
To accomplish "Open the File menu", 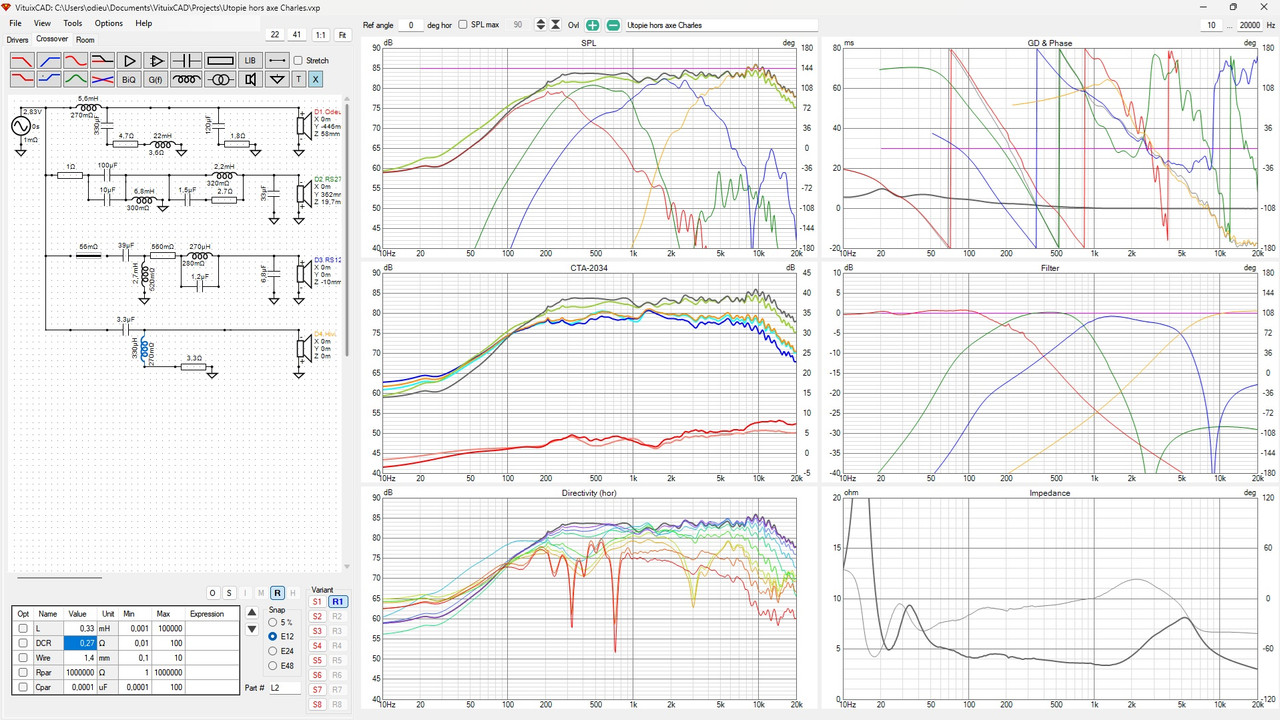I will point(15,23).
